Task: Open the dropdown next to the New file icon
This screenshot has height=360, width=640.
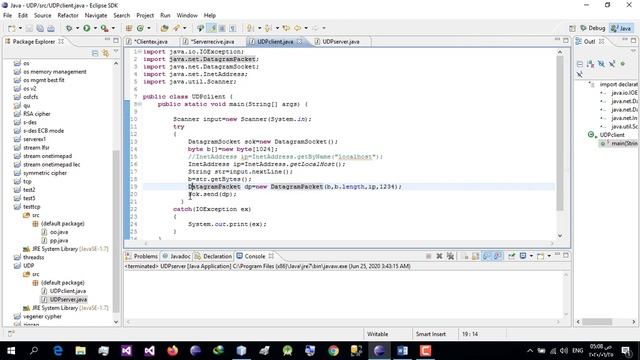Action: (x=20, y=28)
